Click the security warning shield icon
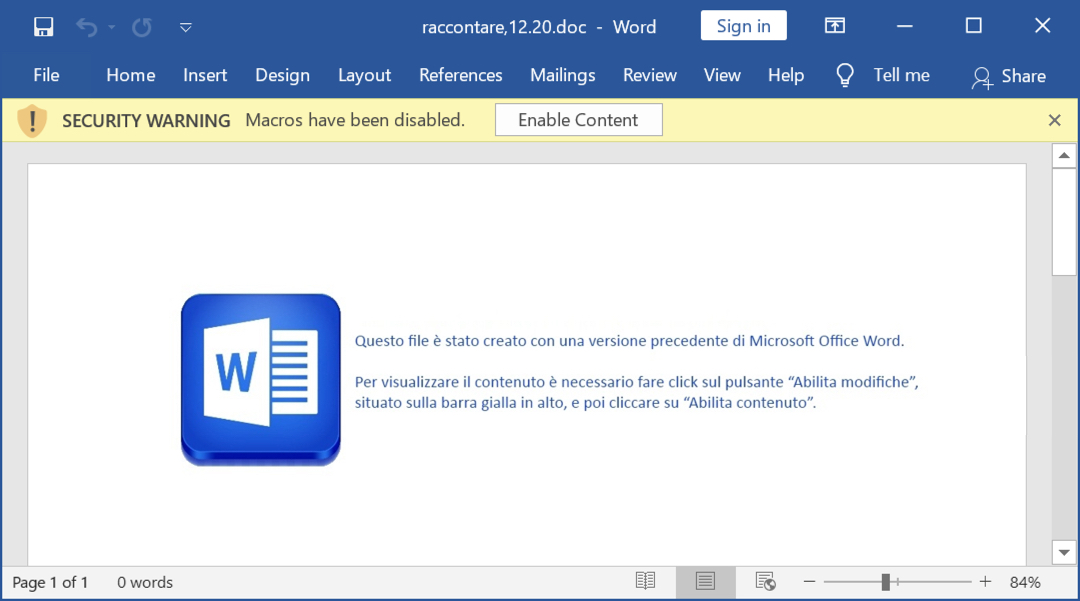This screenshot has height=601, width=1080. 32,120
